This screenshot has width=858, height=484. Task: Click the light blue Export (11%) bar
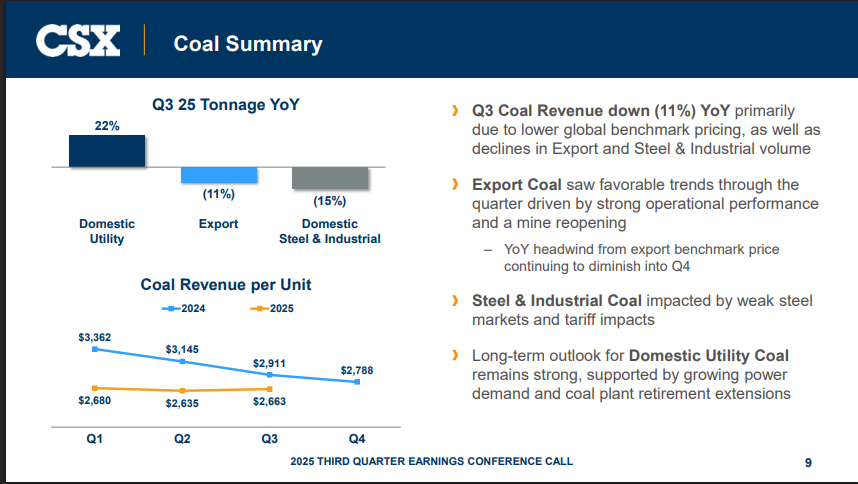[219, 175]
